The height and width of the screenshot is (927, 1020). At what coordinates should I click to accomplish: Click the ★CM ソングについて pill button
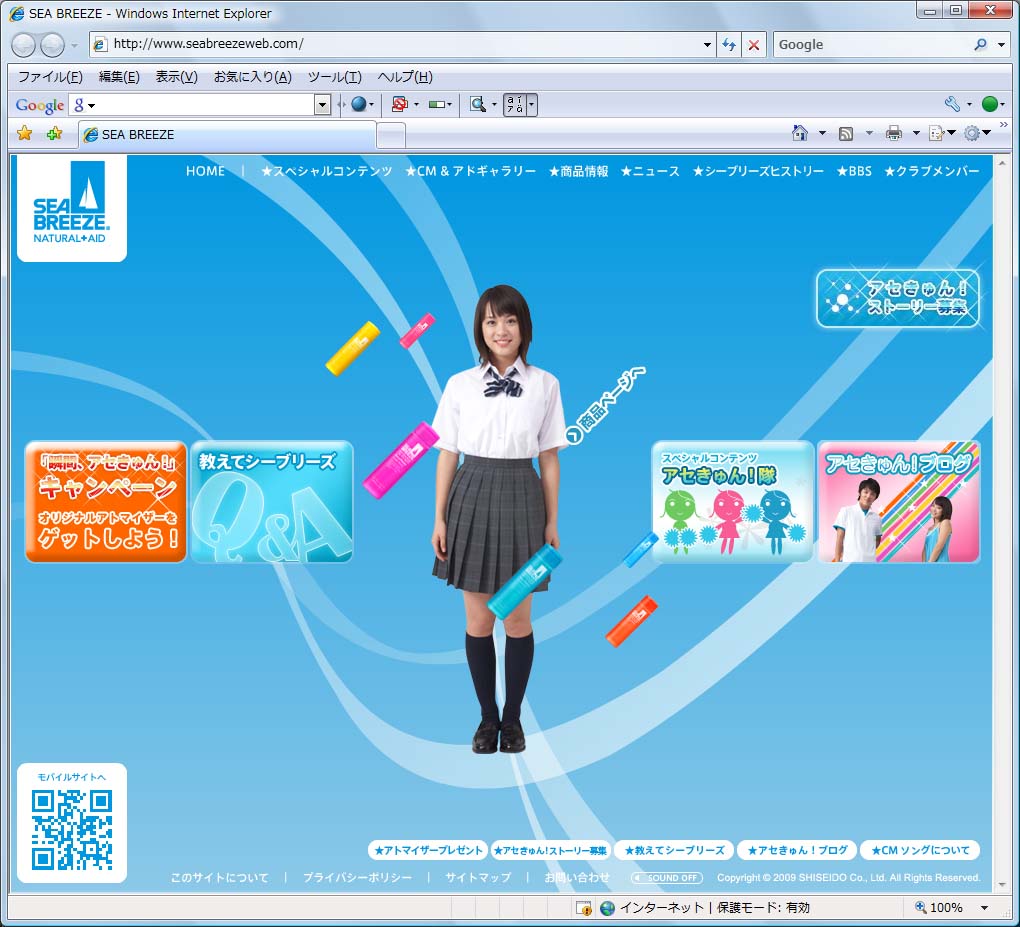coord(920,850)
